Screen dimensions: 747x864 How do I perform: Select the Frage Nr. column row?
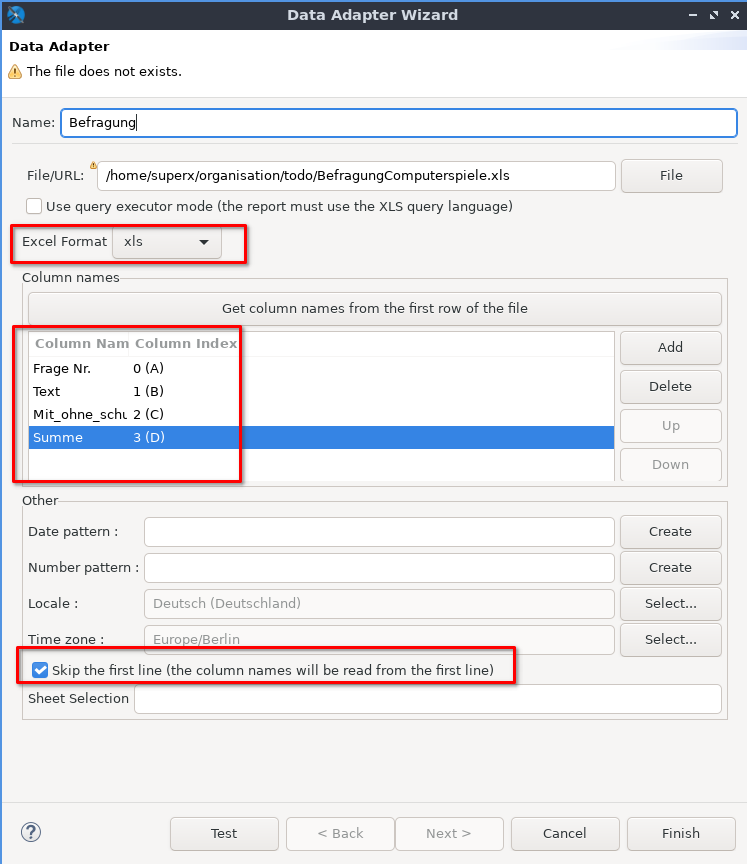[x=321, y=368]
